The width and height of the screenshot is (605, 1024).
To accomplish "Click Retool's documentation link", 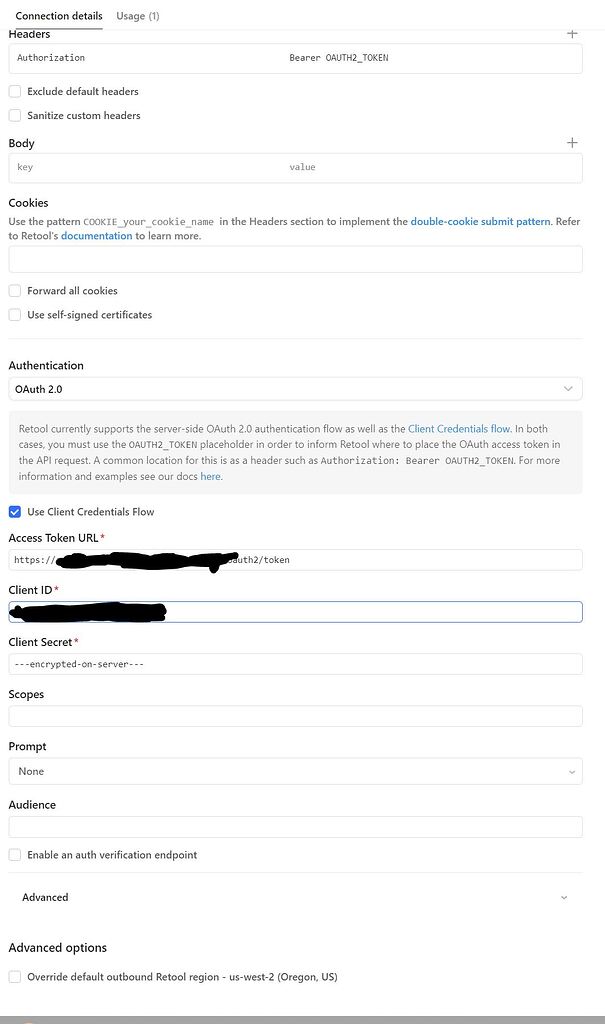I will point(97,235).
